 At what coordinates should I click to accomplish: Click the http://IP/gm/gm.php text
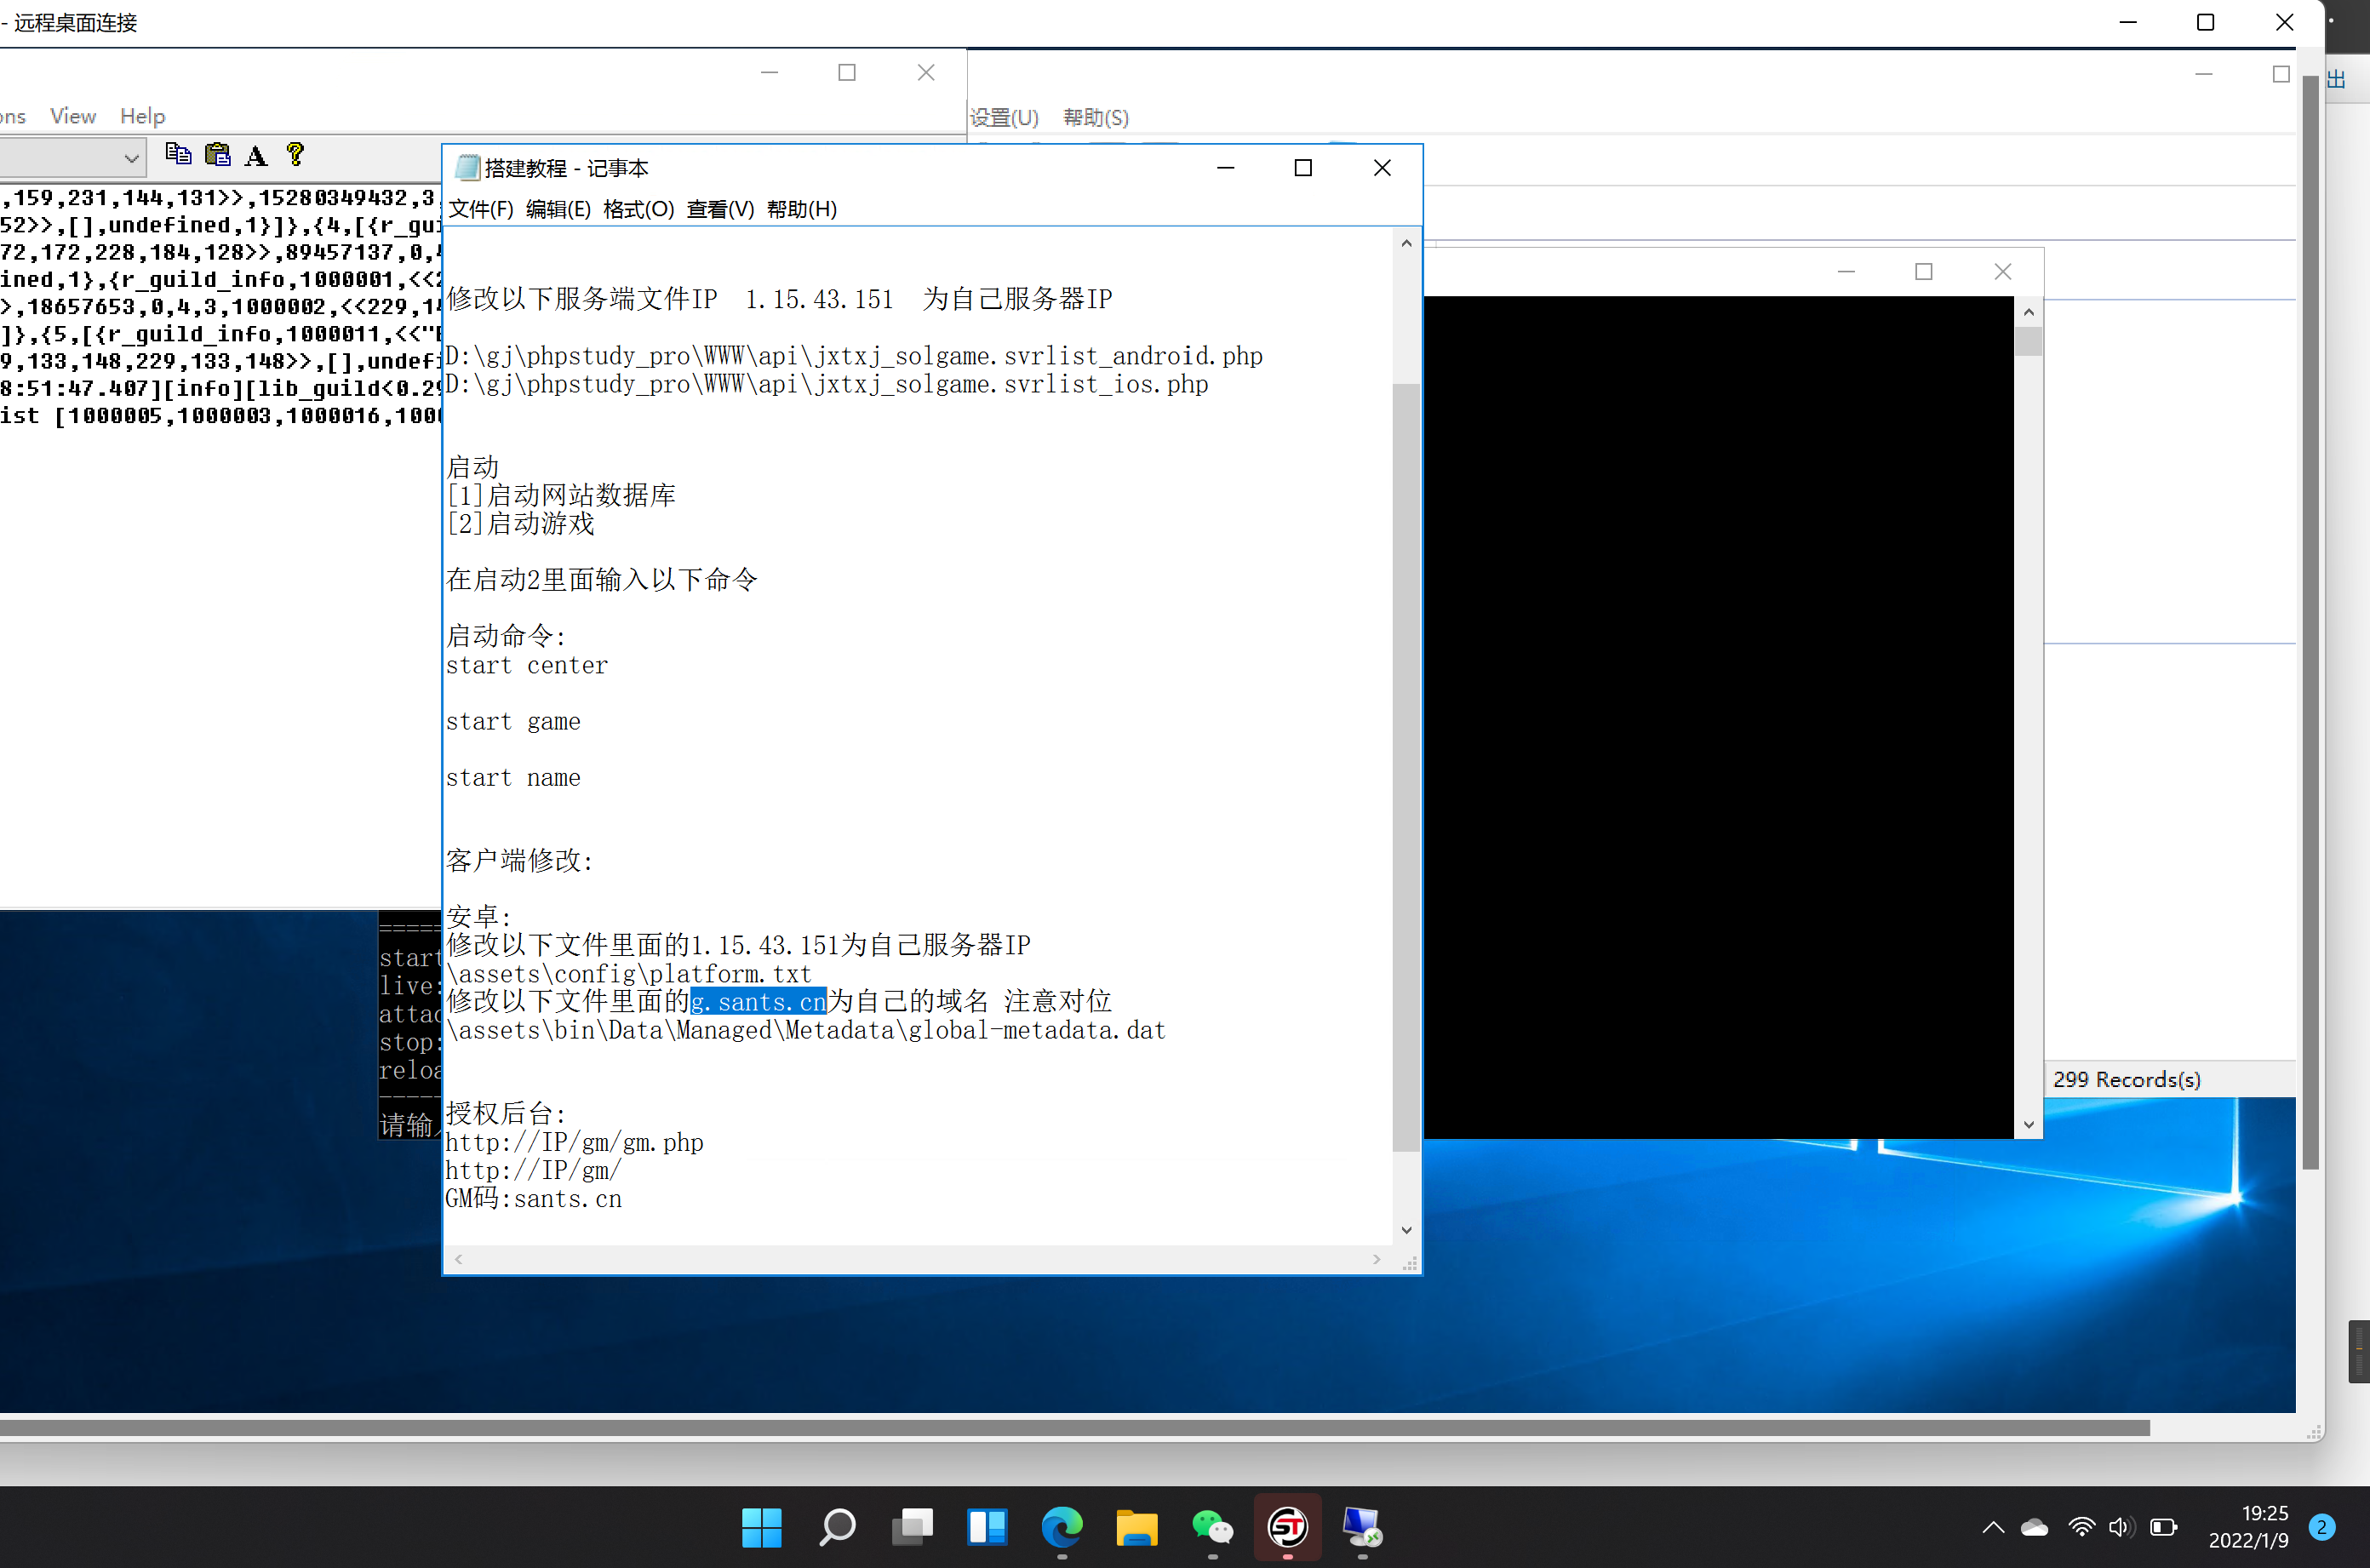574,1142
